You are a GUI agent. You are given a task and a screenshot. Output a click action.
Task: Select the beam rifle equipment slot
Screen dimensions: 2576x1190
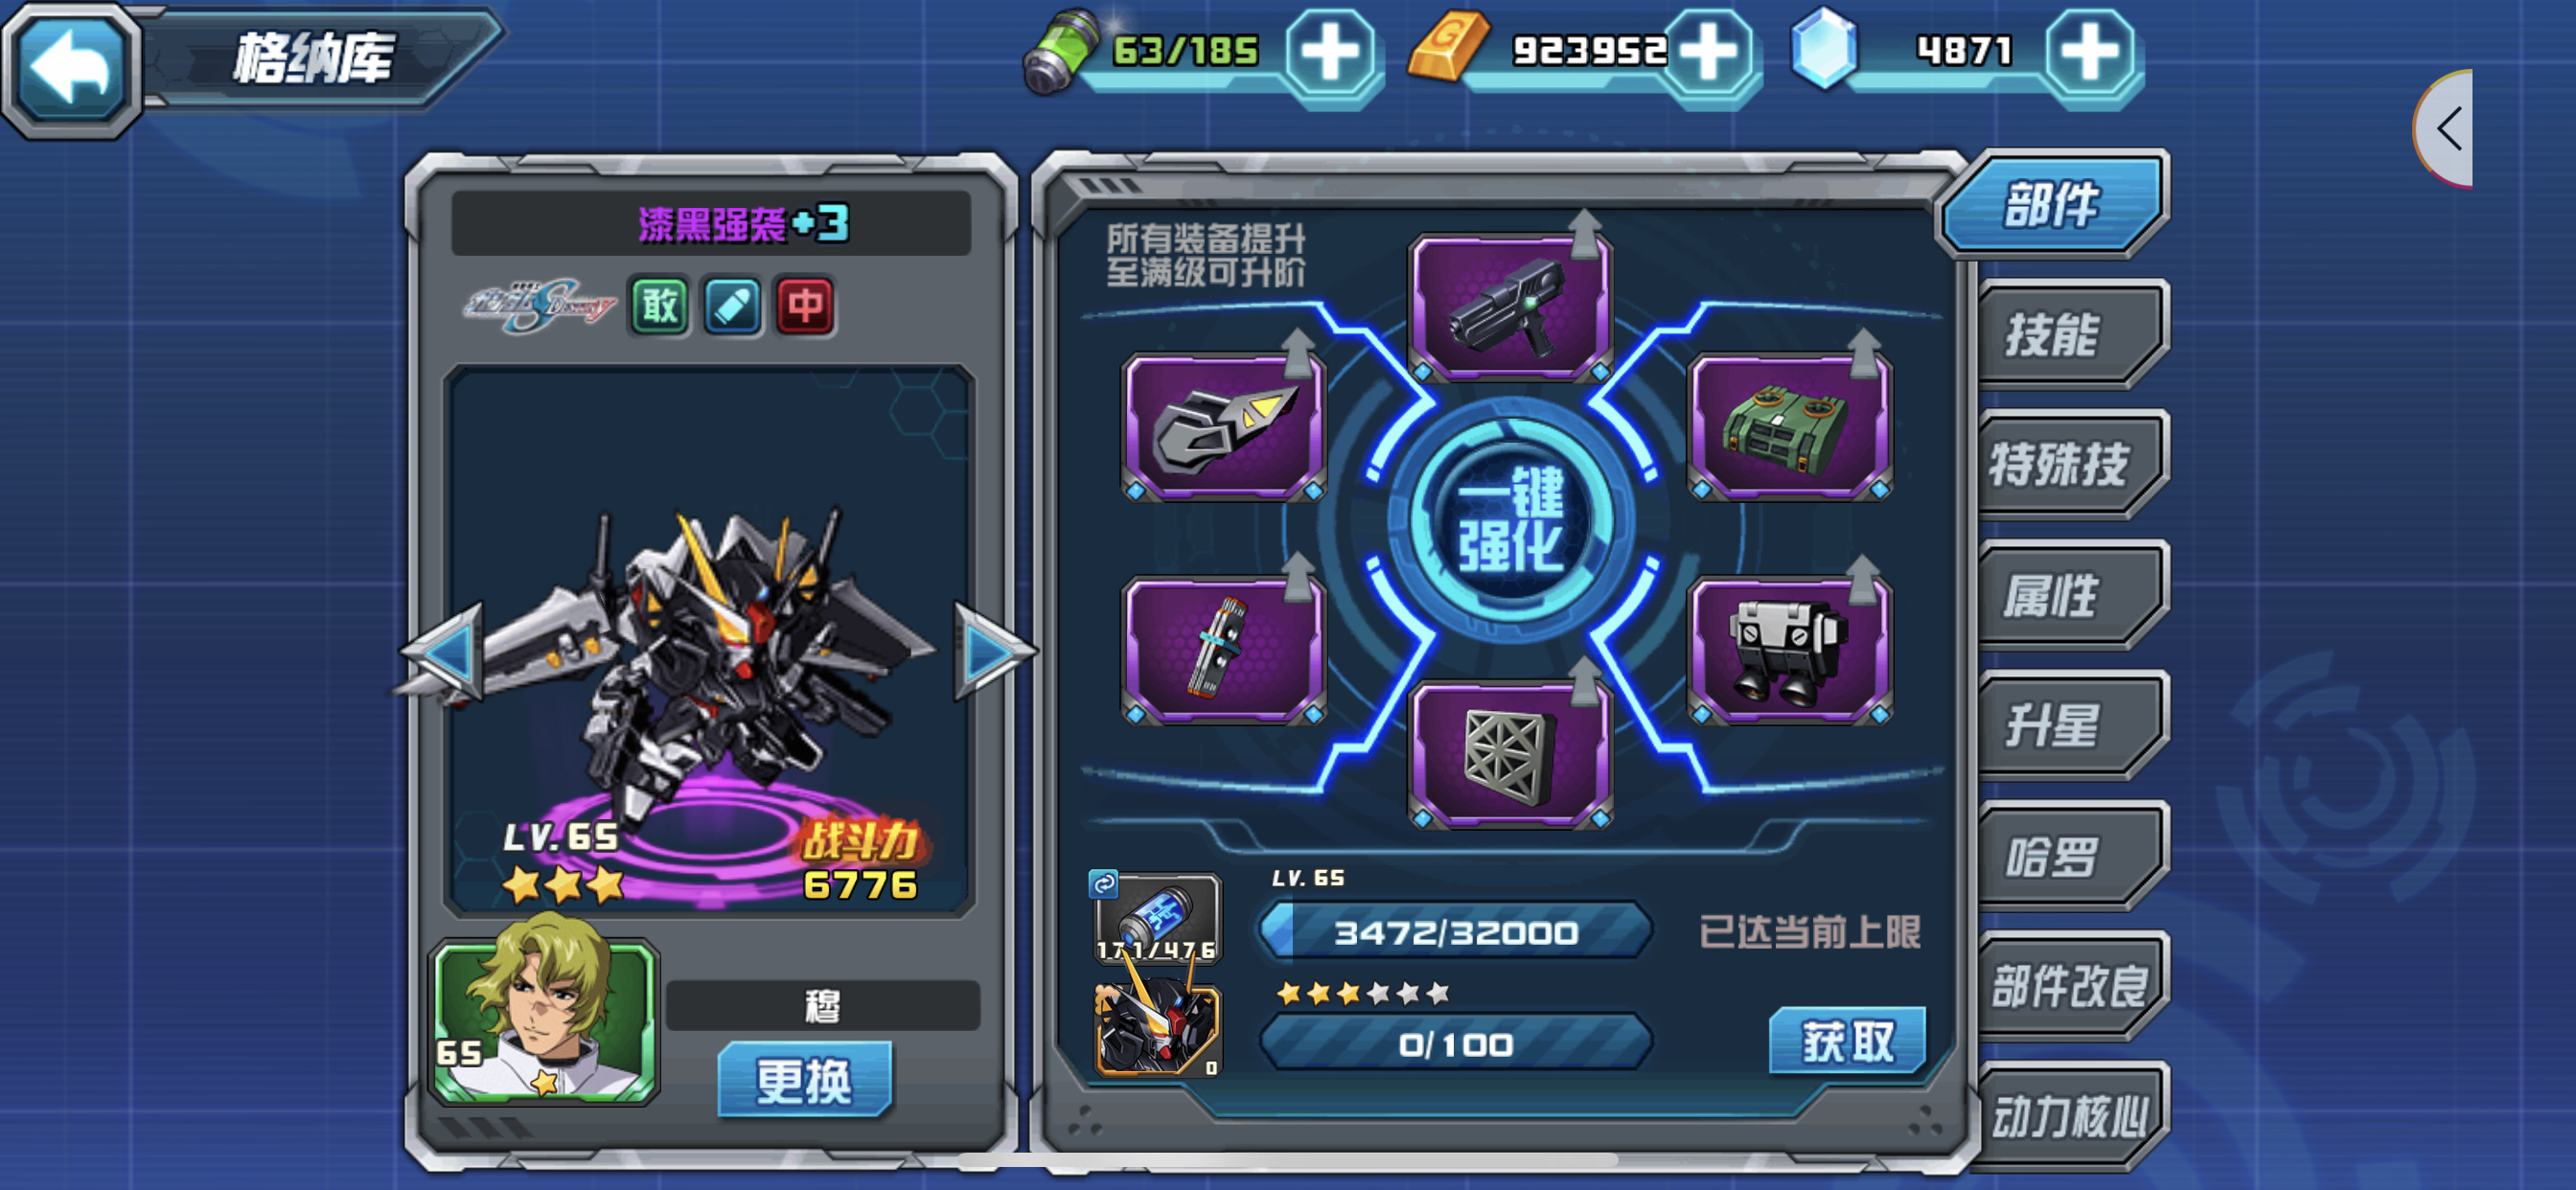[1510, 307]
